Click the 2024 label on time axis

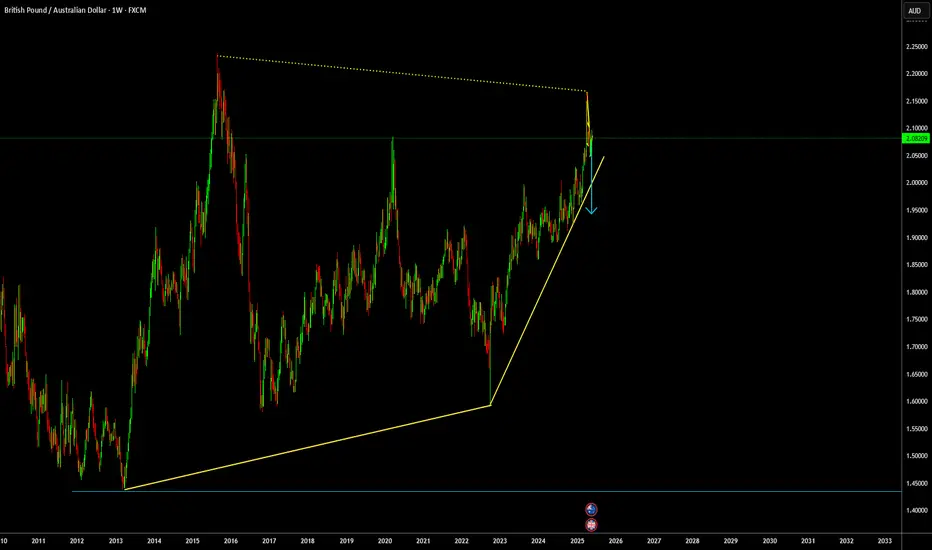(x=538, y=541)
